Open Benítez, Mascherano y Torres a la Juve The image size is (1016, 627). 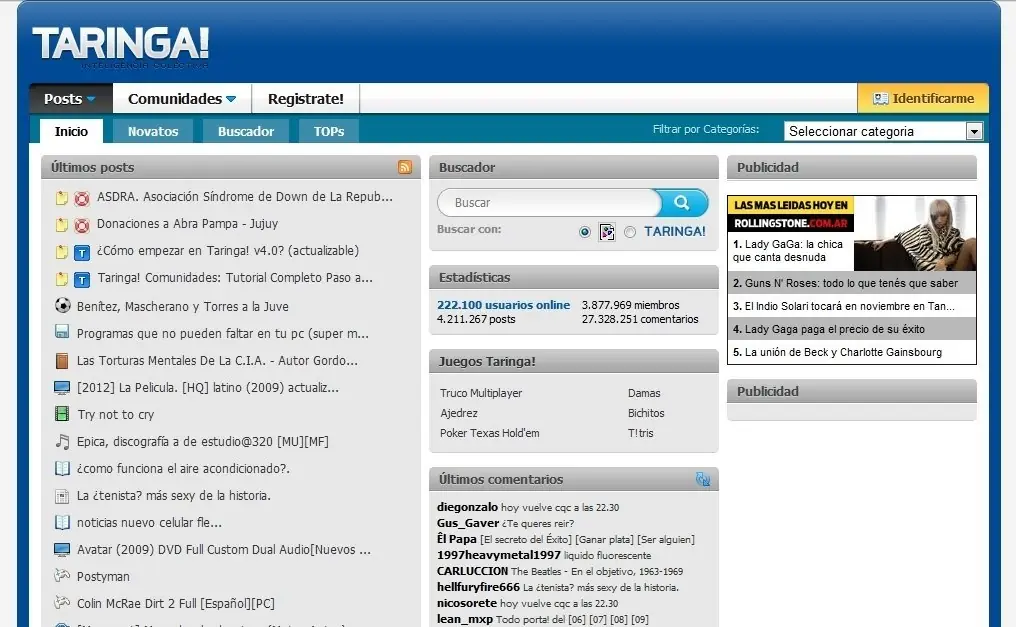point(183,306)
